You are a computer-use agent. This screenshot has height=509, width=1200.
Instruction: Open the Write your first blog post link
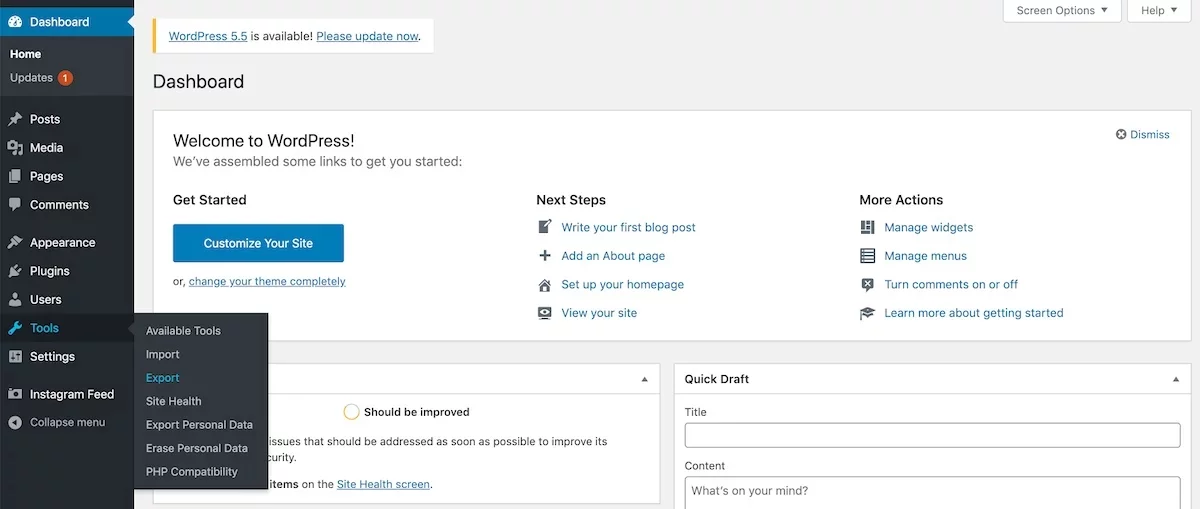(628, 227)
